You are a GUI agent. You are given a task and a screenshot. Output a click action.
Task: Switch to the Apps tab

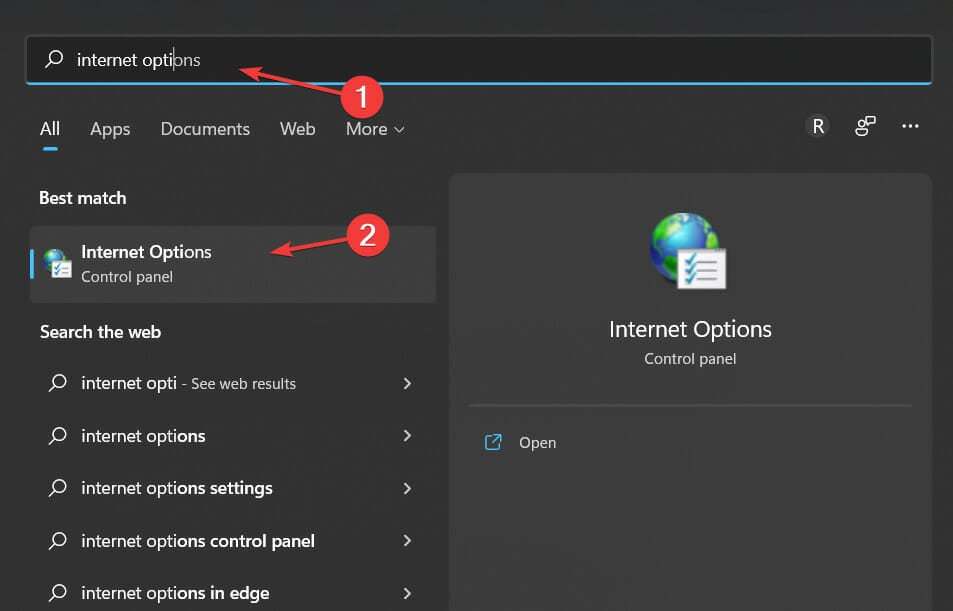110,129
